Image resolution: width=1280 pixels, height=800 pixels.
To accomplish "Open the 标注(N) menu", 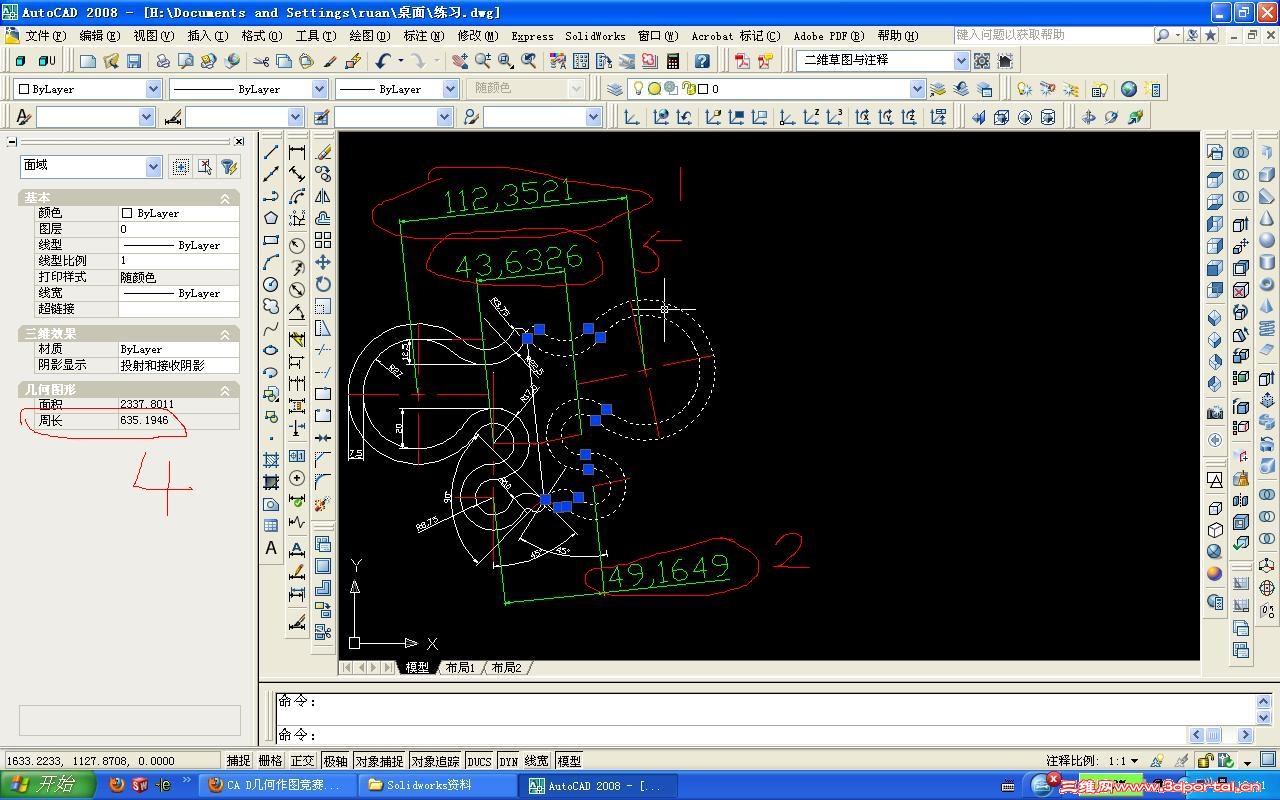I will coord(423,36).
